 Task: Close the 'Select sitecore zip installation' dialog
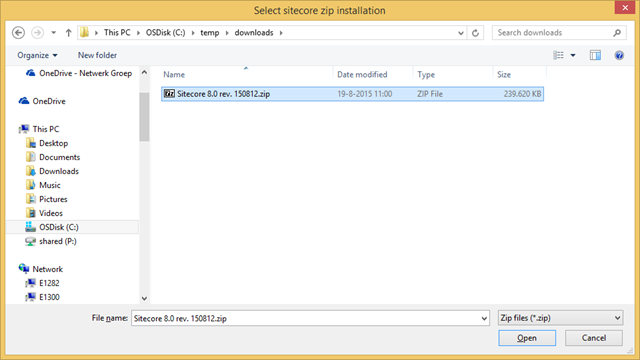coord(624,8)
